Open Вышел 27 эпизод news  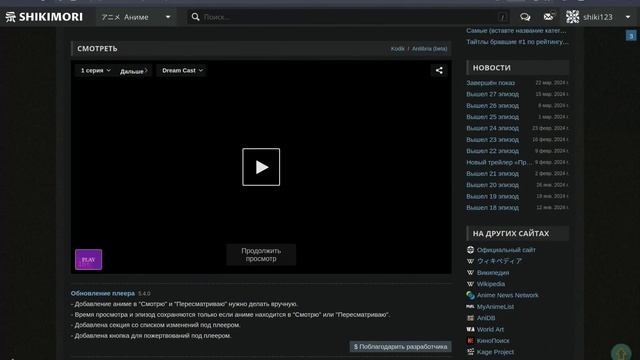[x=493, y=94]
